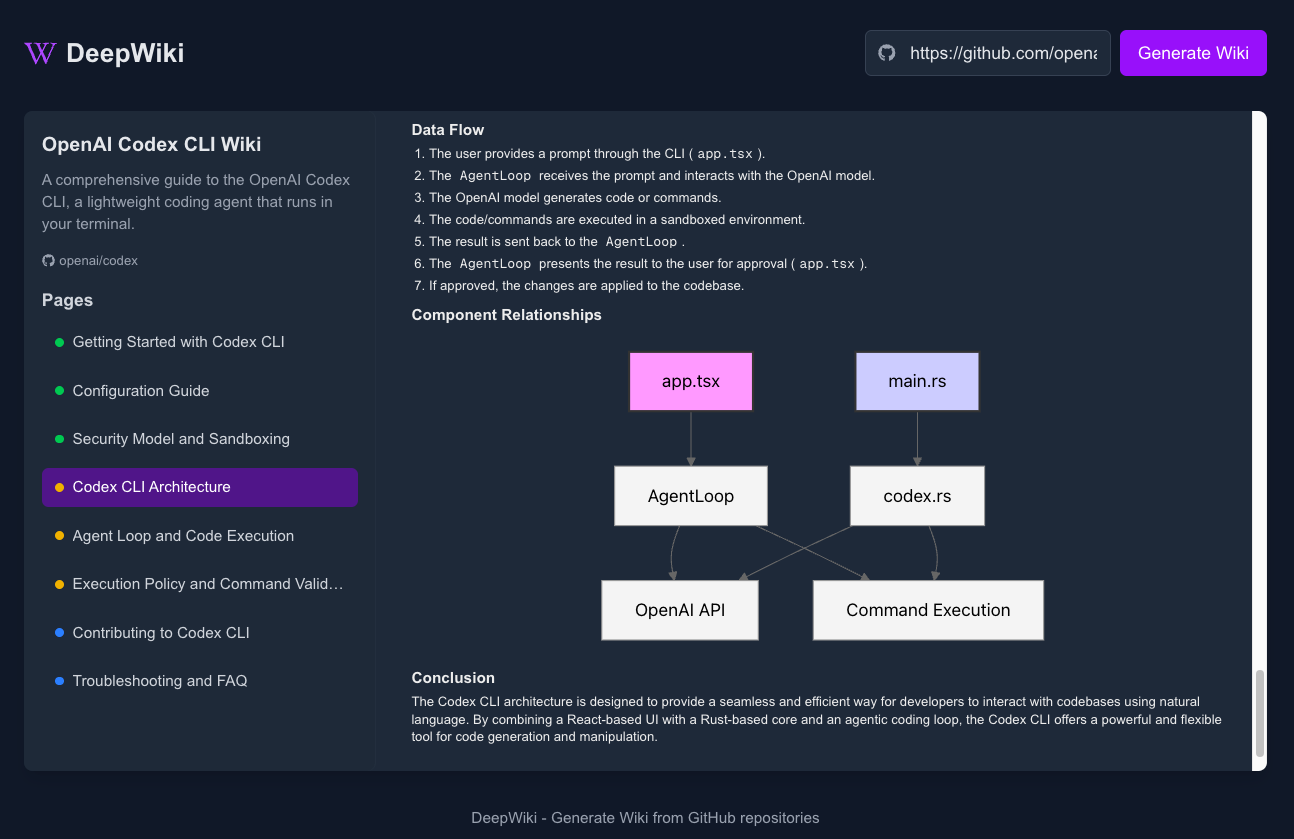Click the Conclusion heading
The height and width of the screenshot is (839, 1294).
(x=453, y=678)
